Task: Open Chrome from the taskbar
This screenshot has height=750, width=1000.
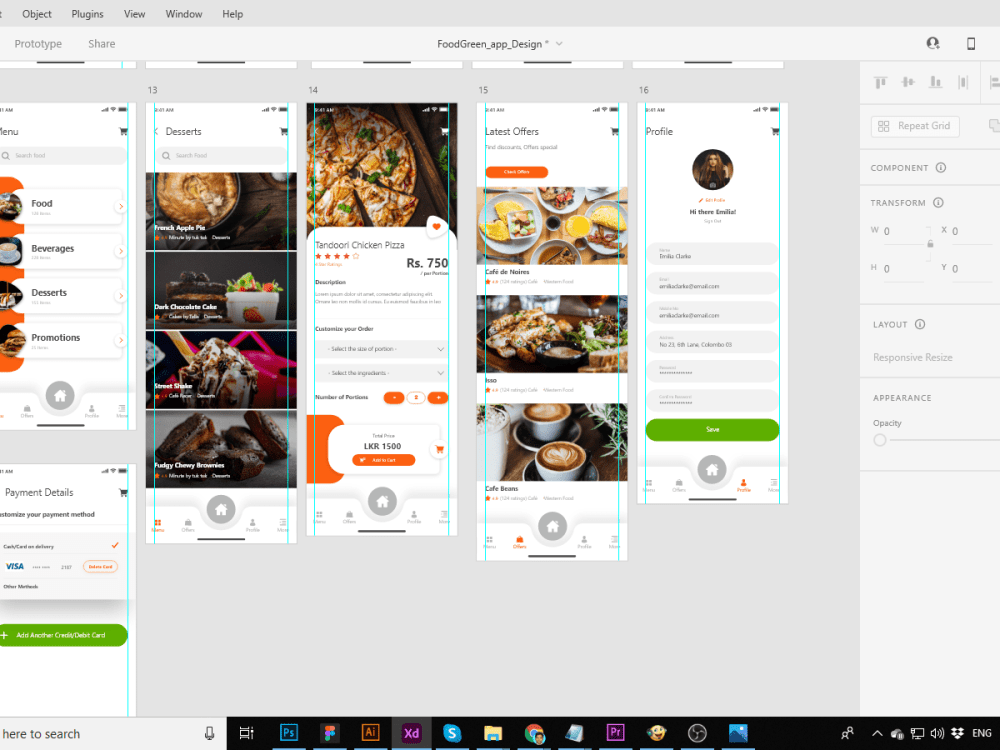Action: tap(534, 733)
